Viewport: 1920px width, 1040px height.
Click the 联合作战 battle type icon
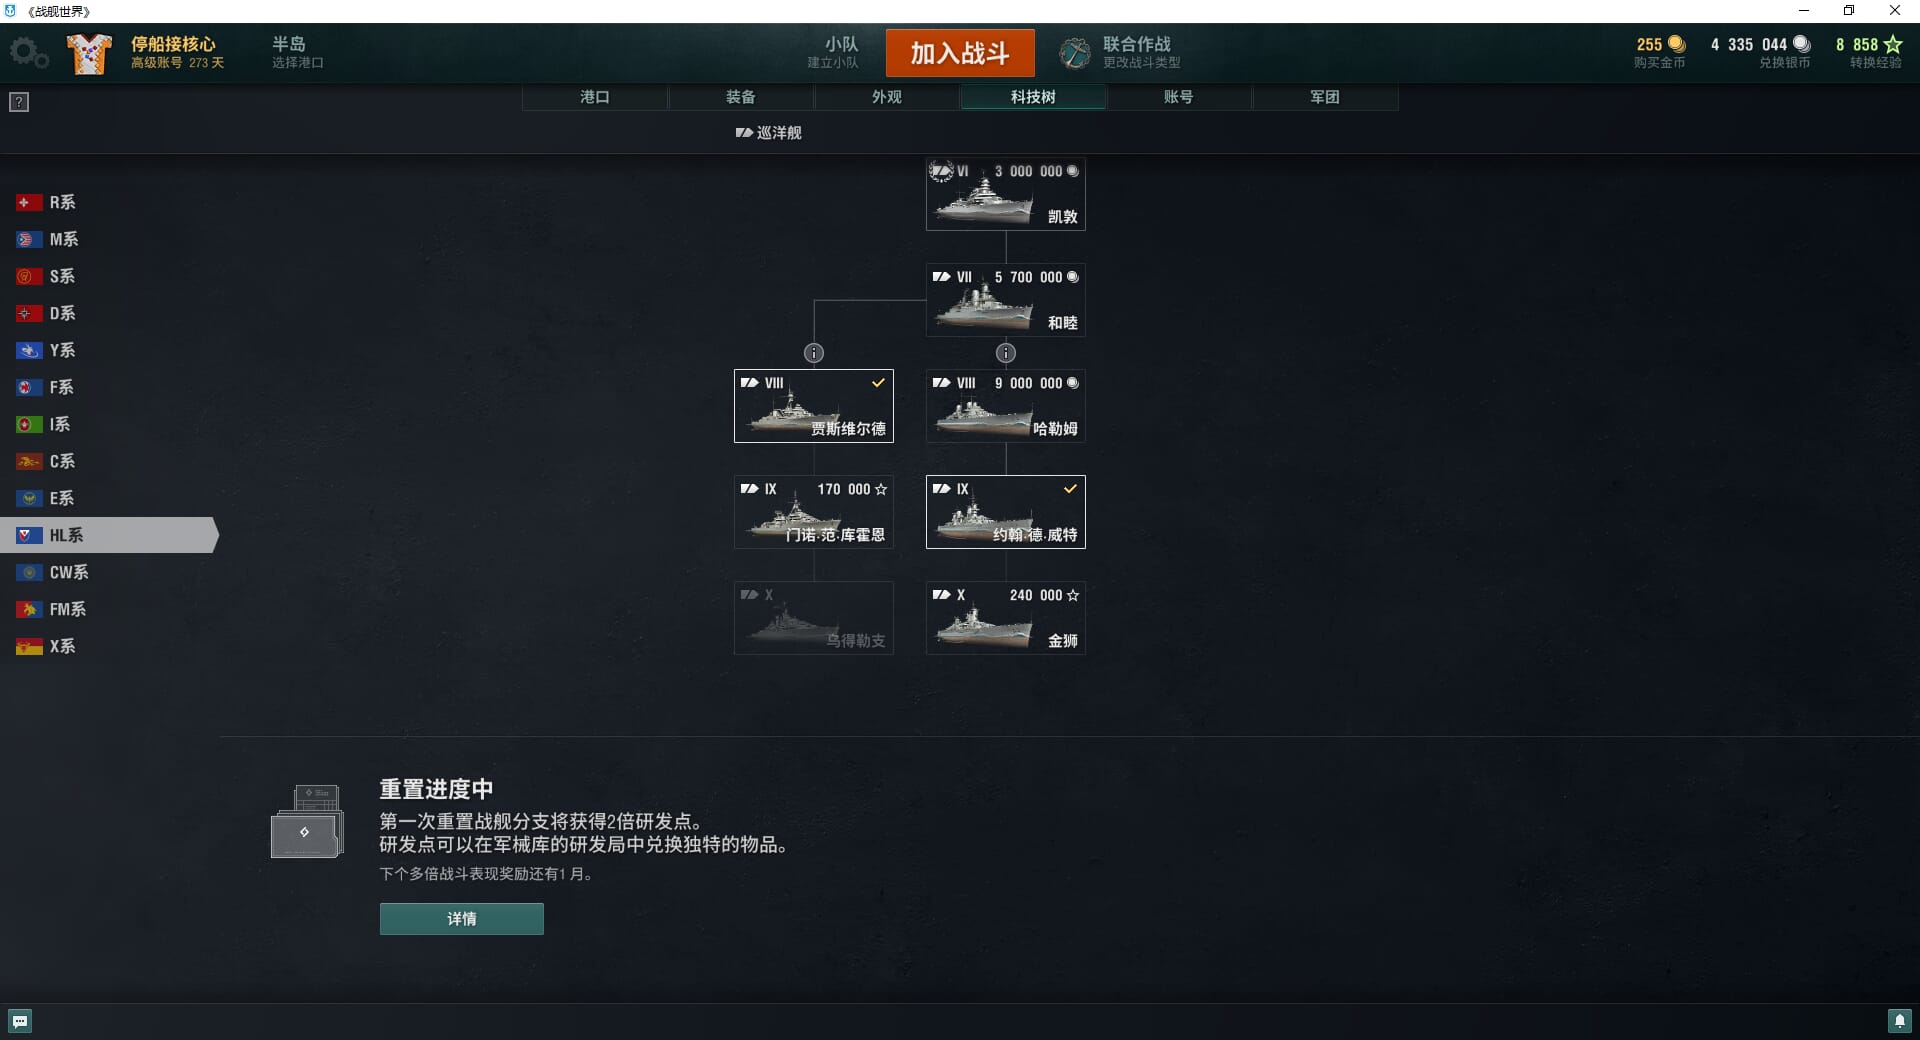tap(1075, 53)
